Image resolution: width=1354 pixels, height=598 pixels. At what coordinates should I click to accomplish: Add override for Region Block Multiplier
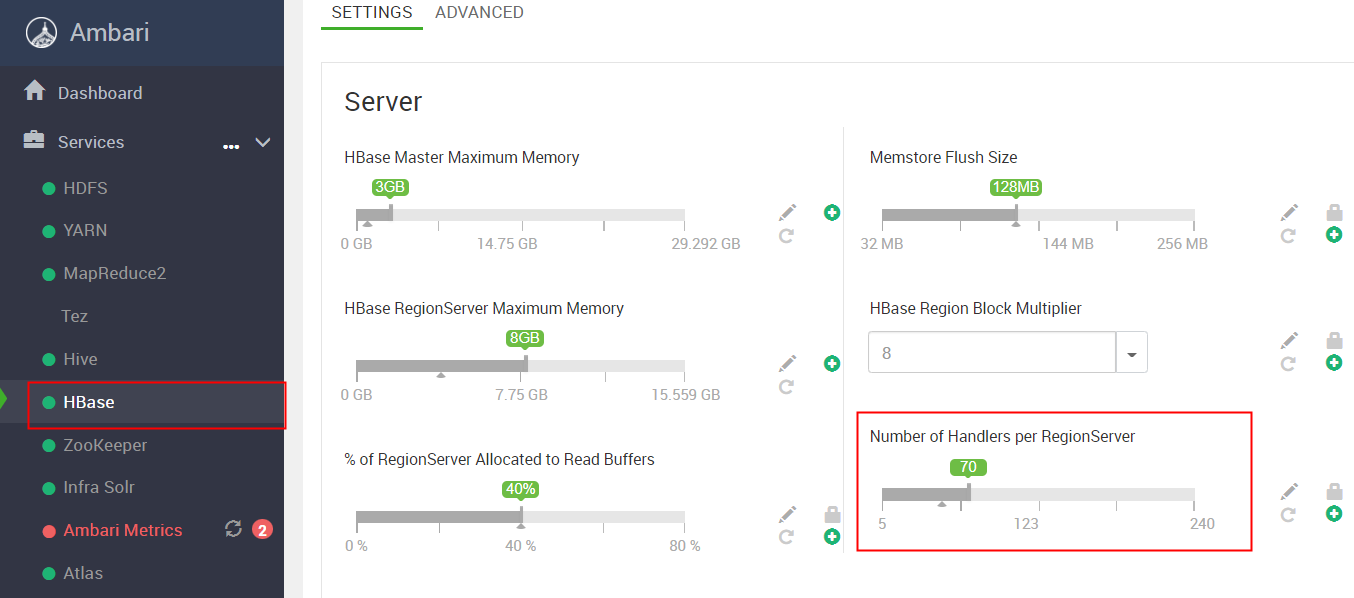point(1334,362)
